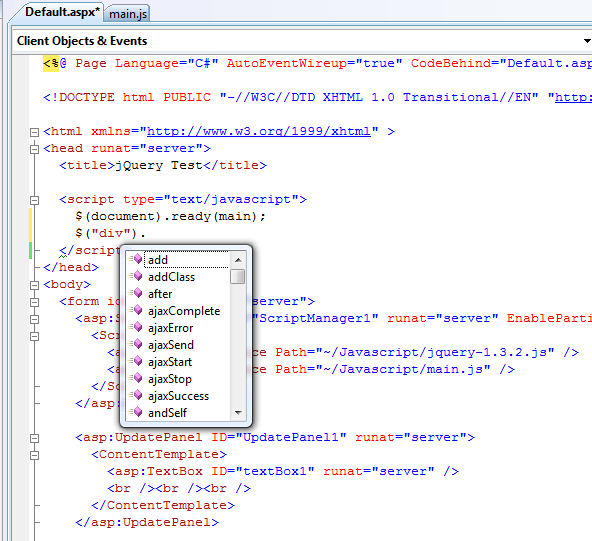Viewport: 592px width, 541px height.
Task: Click the method icon beside 'add'
Action: (136, 259)
